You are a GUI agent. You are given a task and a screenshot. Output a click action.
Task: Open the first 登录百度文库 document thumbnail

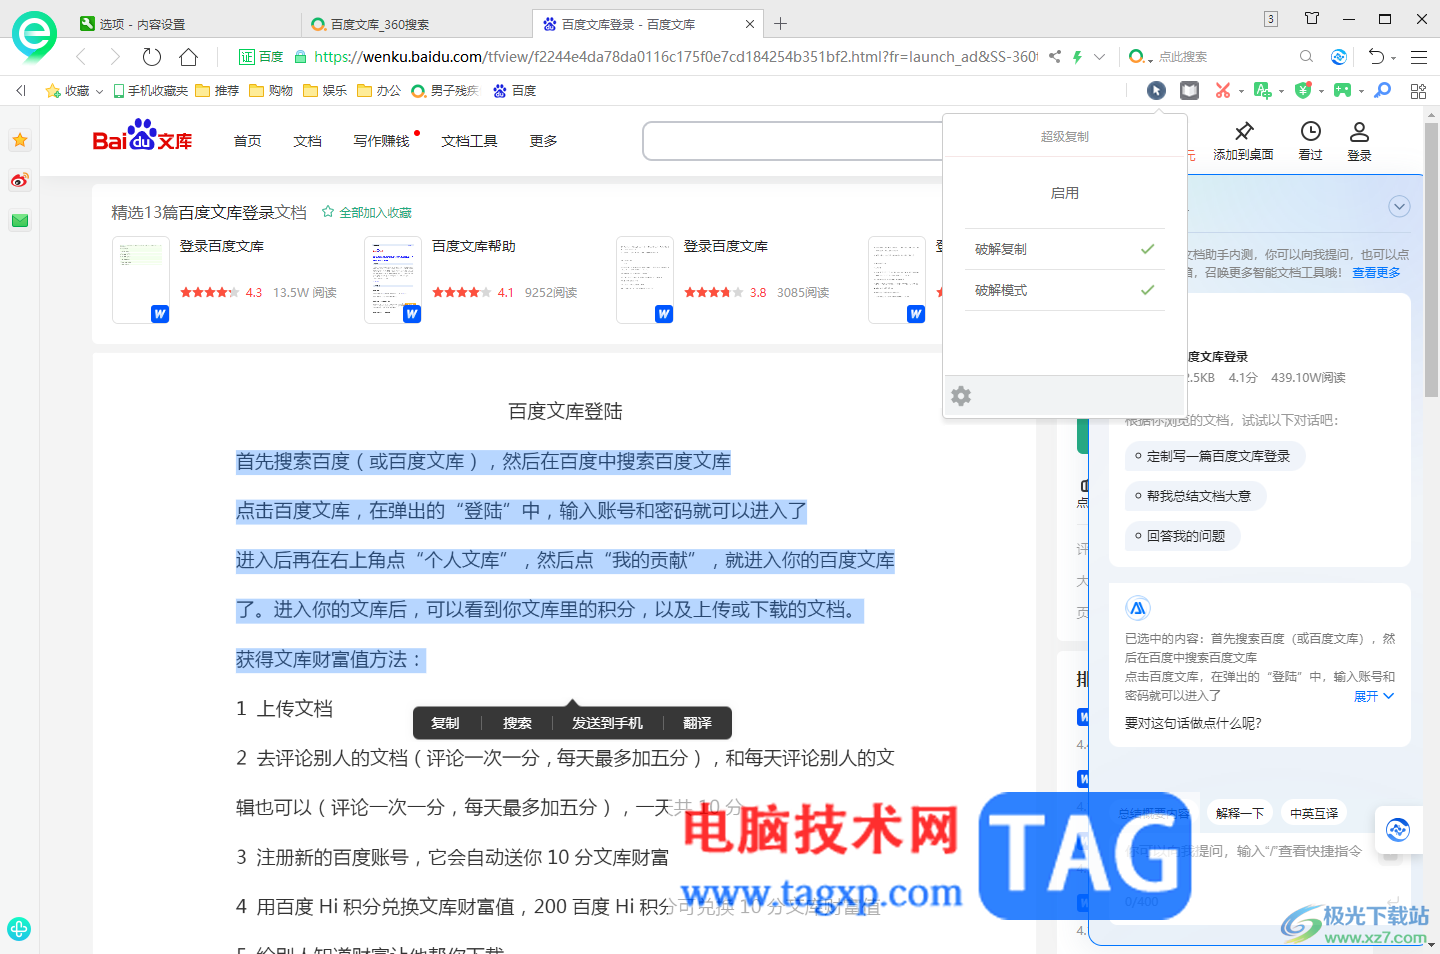[x=141, y=280]
